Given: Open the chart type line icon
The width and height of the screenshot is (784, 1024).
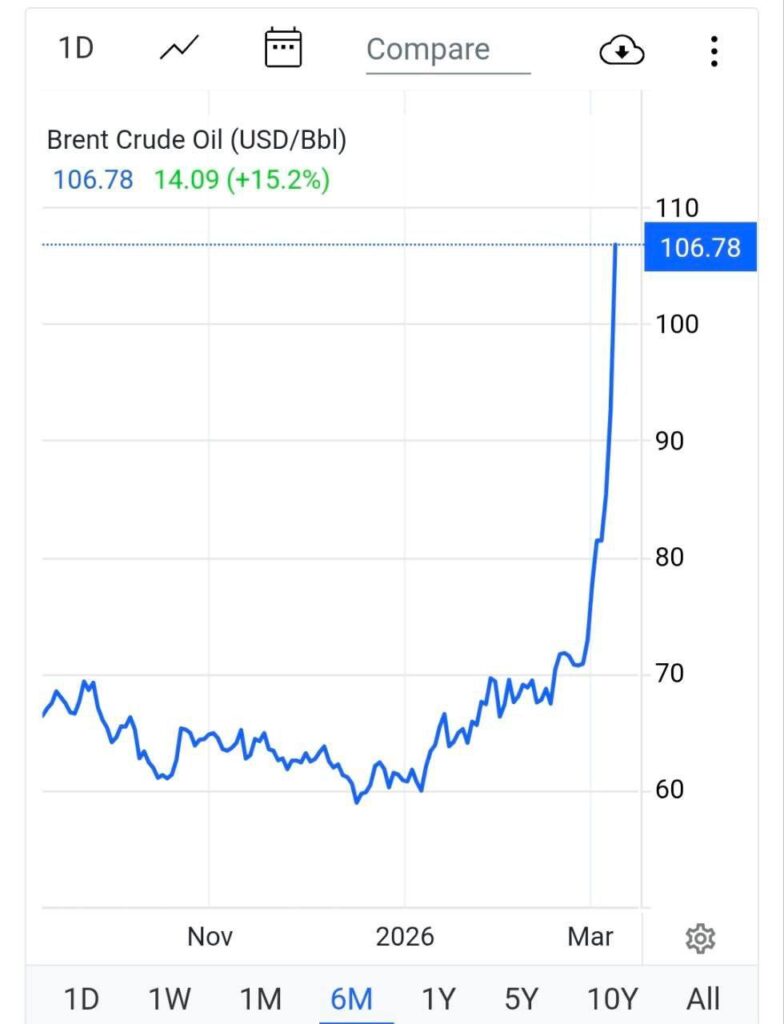Looking at the screenshot, I should coord(180,48).
